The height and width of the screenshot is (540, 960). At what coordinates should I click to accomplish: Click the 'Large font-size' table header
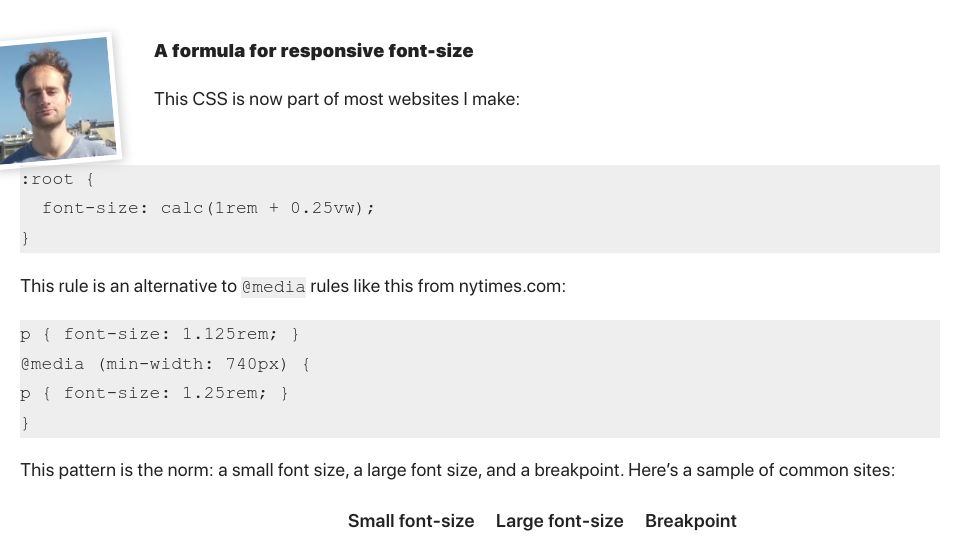(560, 521)
